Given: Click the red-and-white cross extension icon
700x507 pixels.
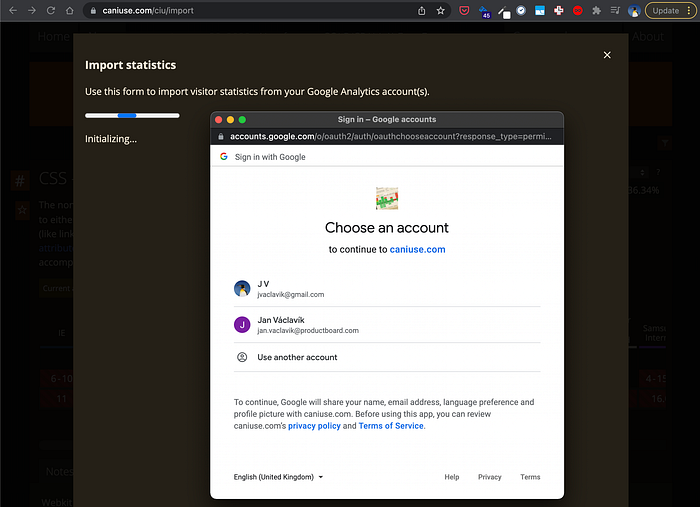Looking at the screenshot, I should pyautogui.click(x=558, y=10).
